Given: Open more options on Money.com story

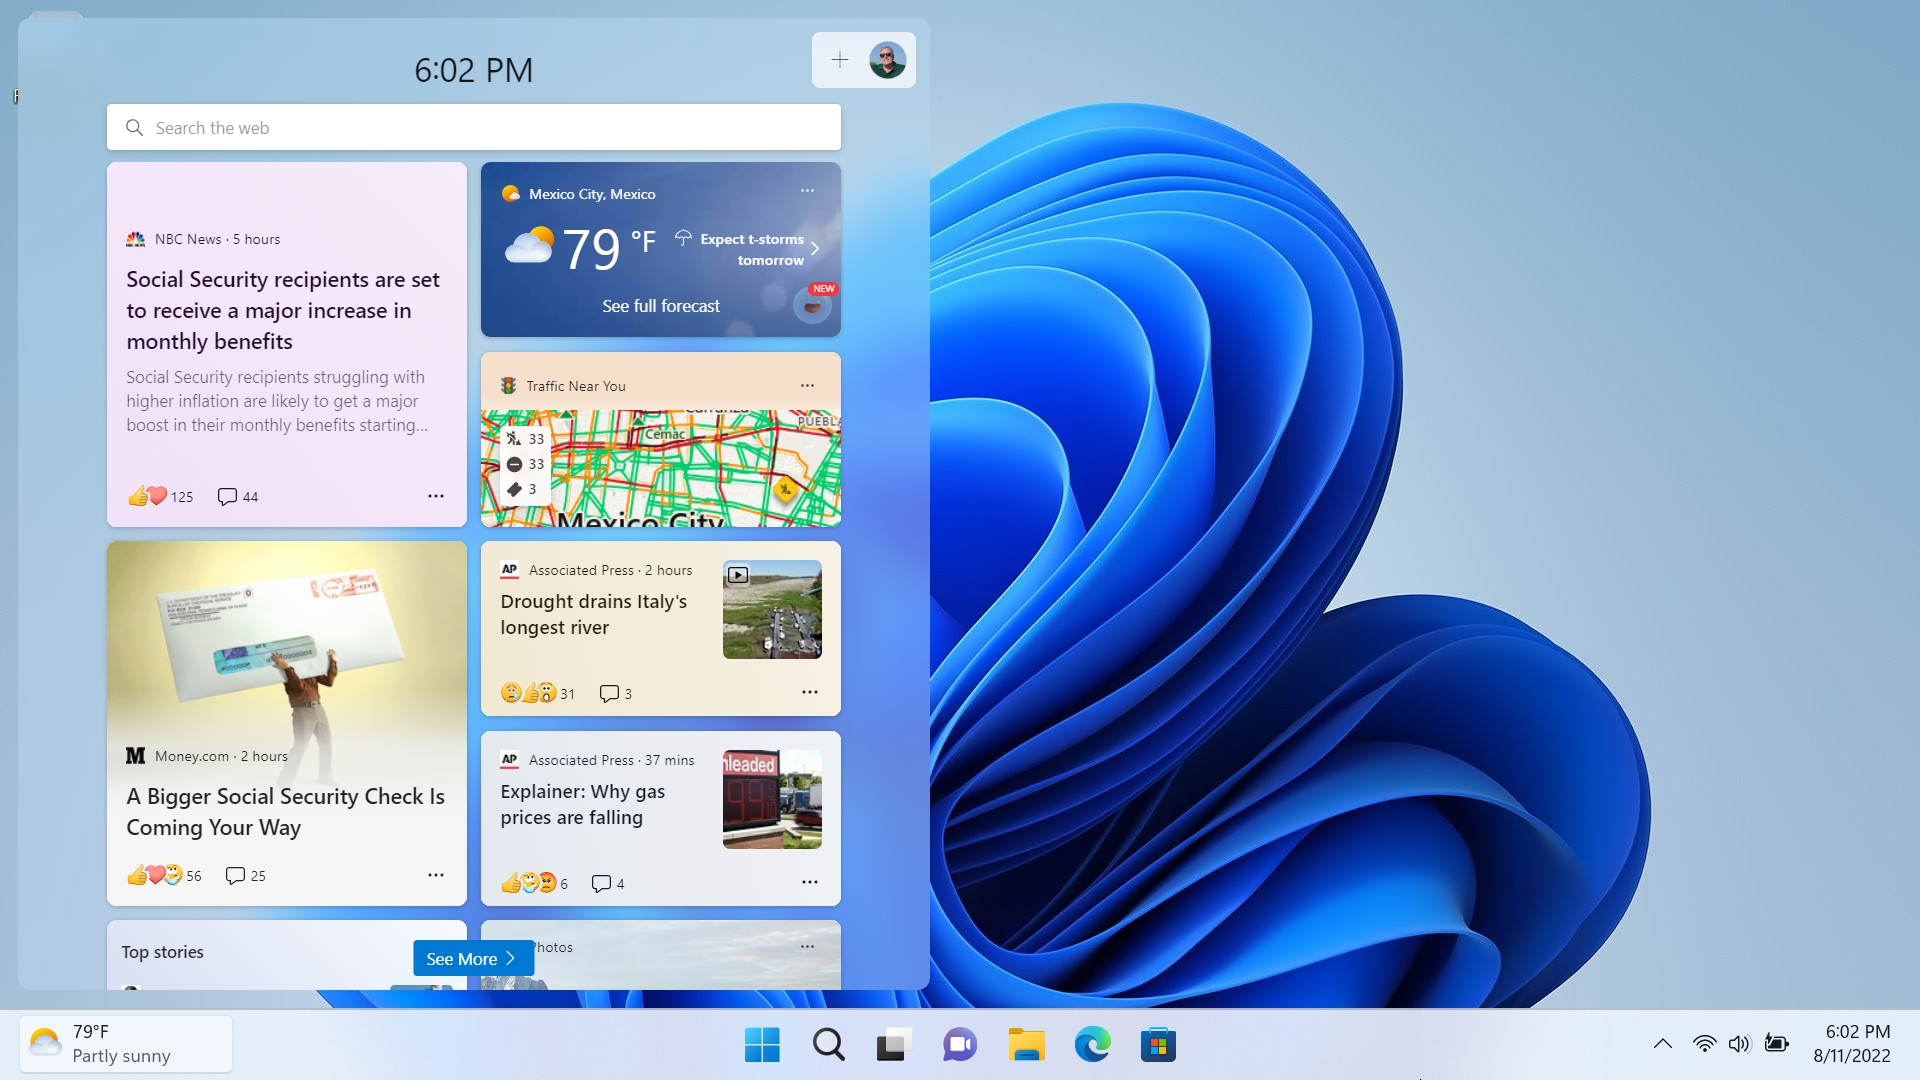Looking at the screenshot, I should pos(436,875).
